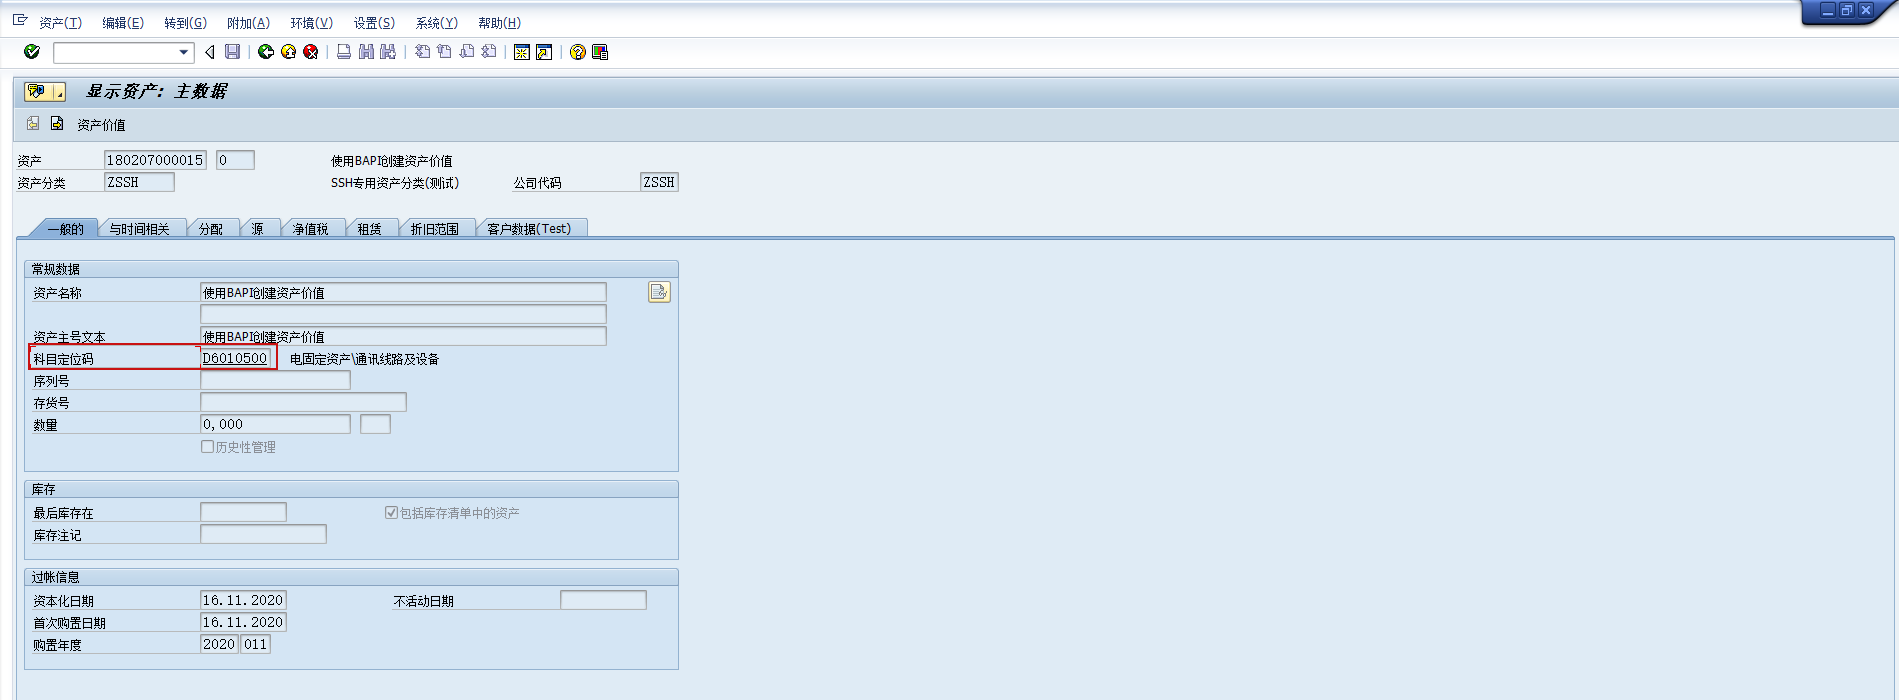The width and height of the screenshot is (1899, 700).
Task: Click the asset subnumber field 0
Action: point(235,160)
